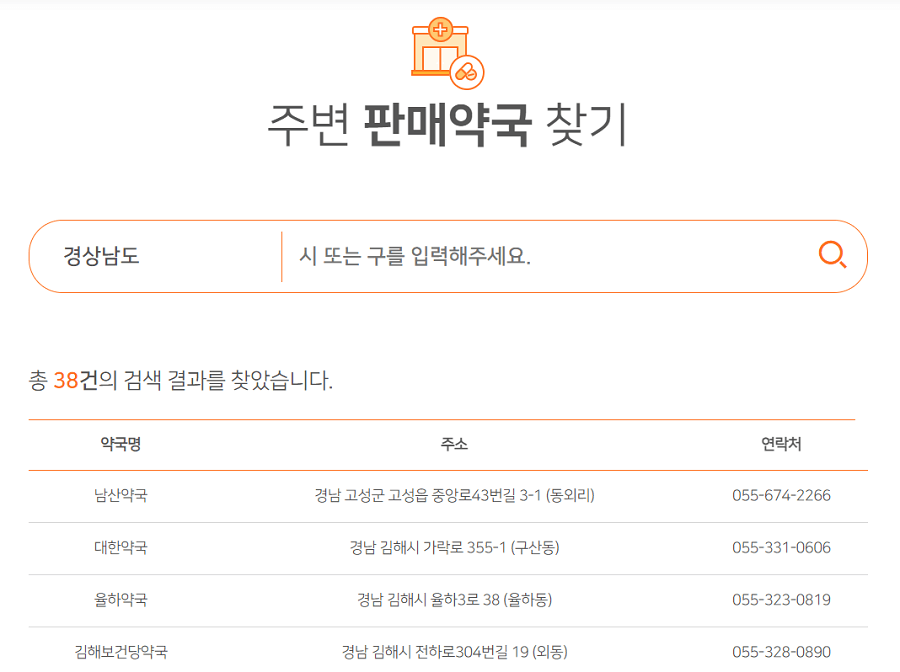This screenshot has height=672, width=900.
Task: Select phone number 055-331-0606 for 대한약국
Action: pyautogui.click(x=783, y=546)
